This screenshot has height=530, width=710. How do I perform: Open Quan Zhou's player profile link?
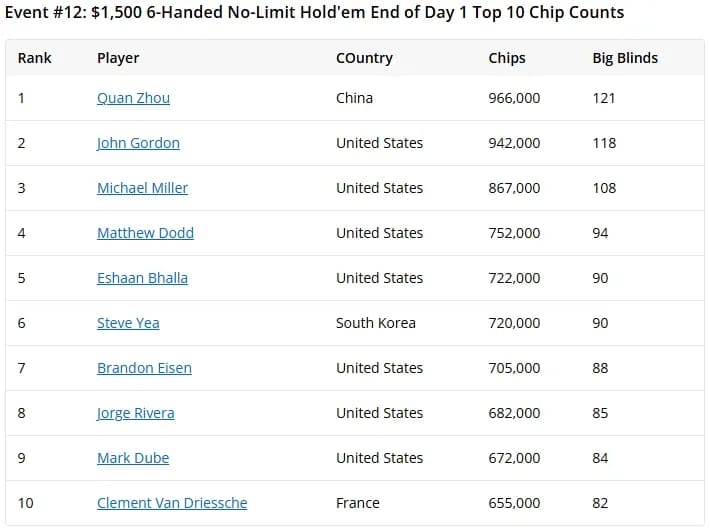(x=133, y=98)
